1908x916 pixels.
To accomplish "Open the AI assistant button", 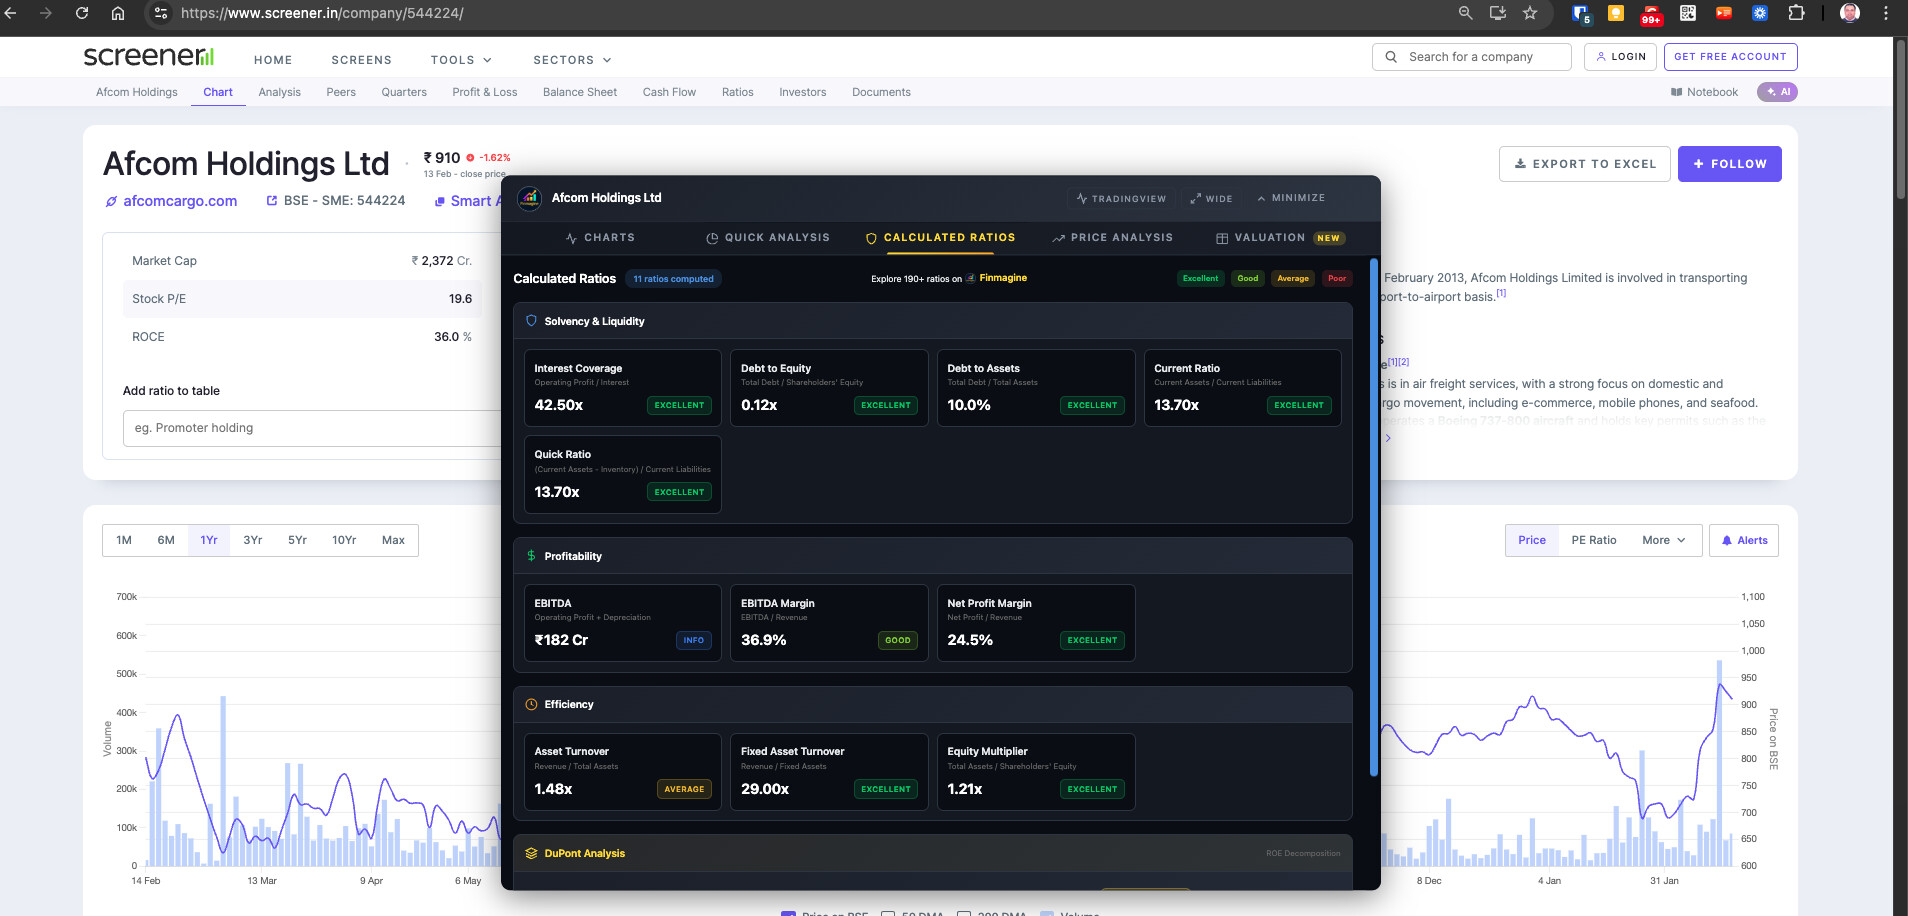I will pyautogui.click(x=1778, y=92).
